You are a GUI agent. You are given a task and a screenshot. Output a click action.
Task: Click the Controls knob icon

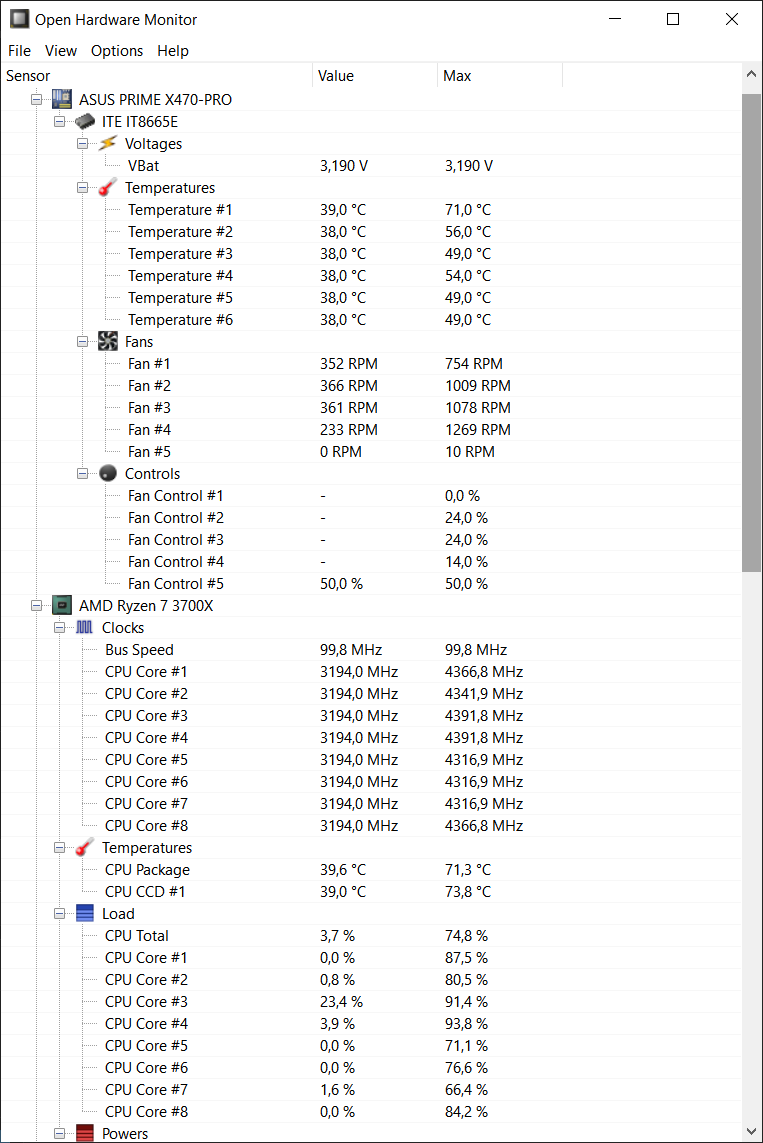click(x=108, y=473)
